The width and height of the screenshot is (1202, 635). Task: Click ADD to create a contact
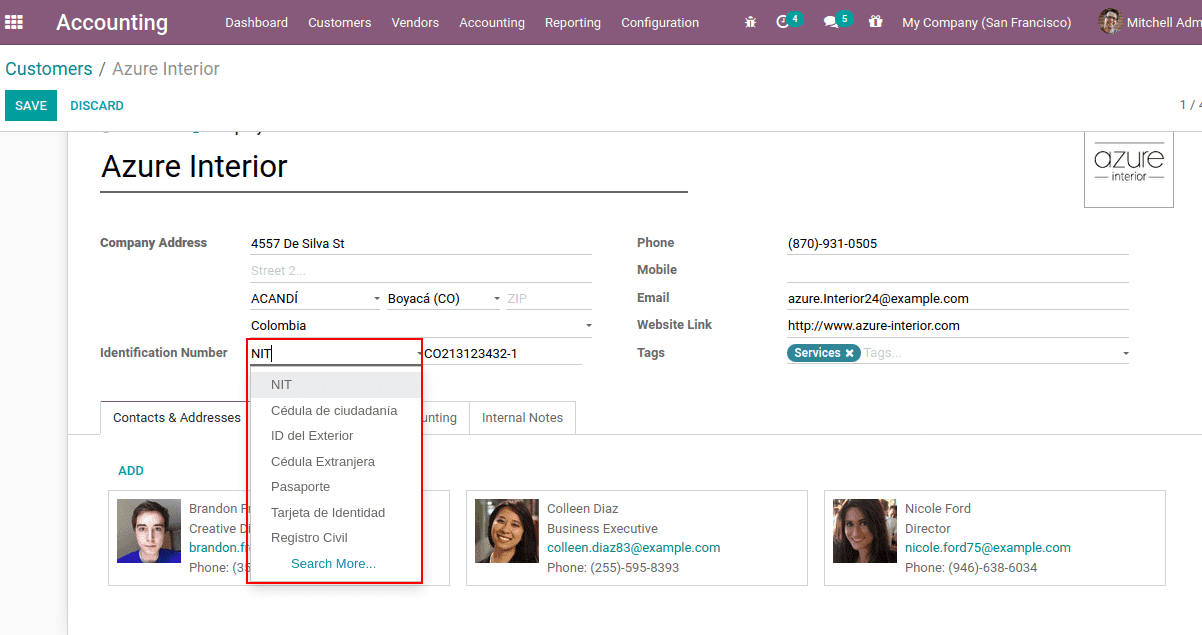click(131, 470)
